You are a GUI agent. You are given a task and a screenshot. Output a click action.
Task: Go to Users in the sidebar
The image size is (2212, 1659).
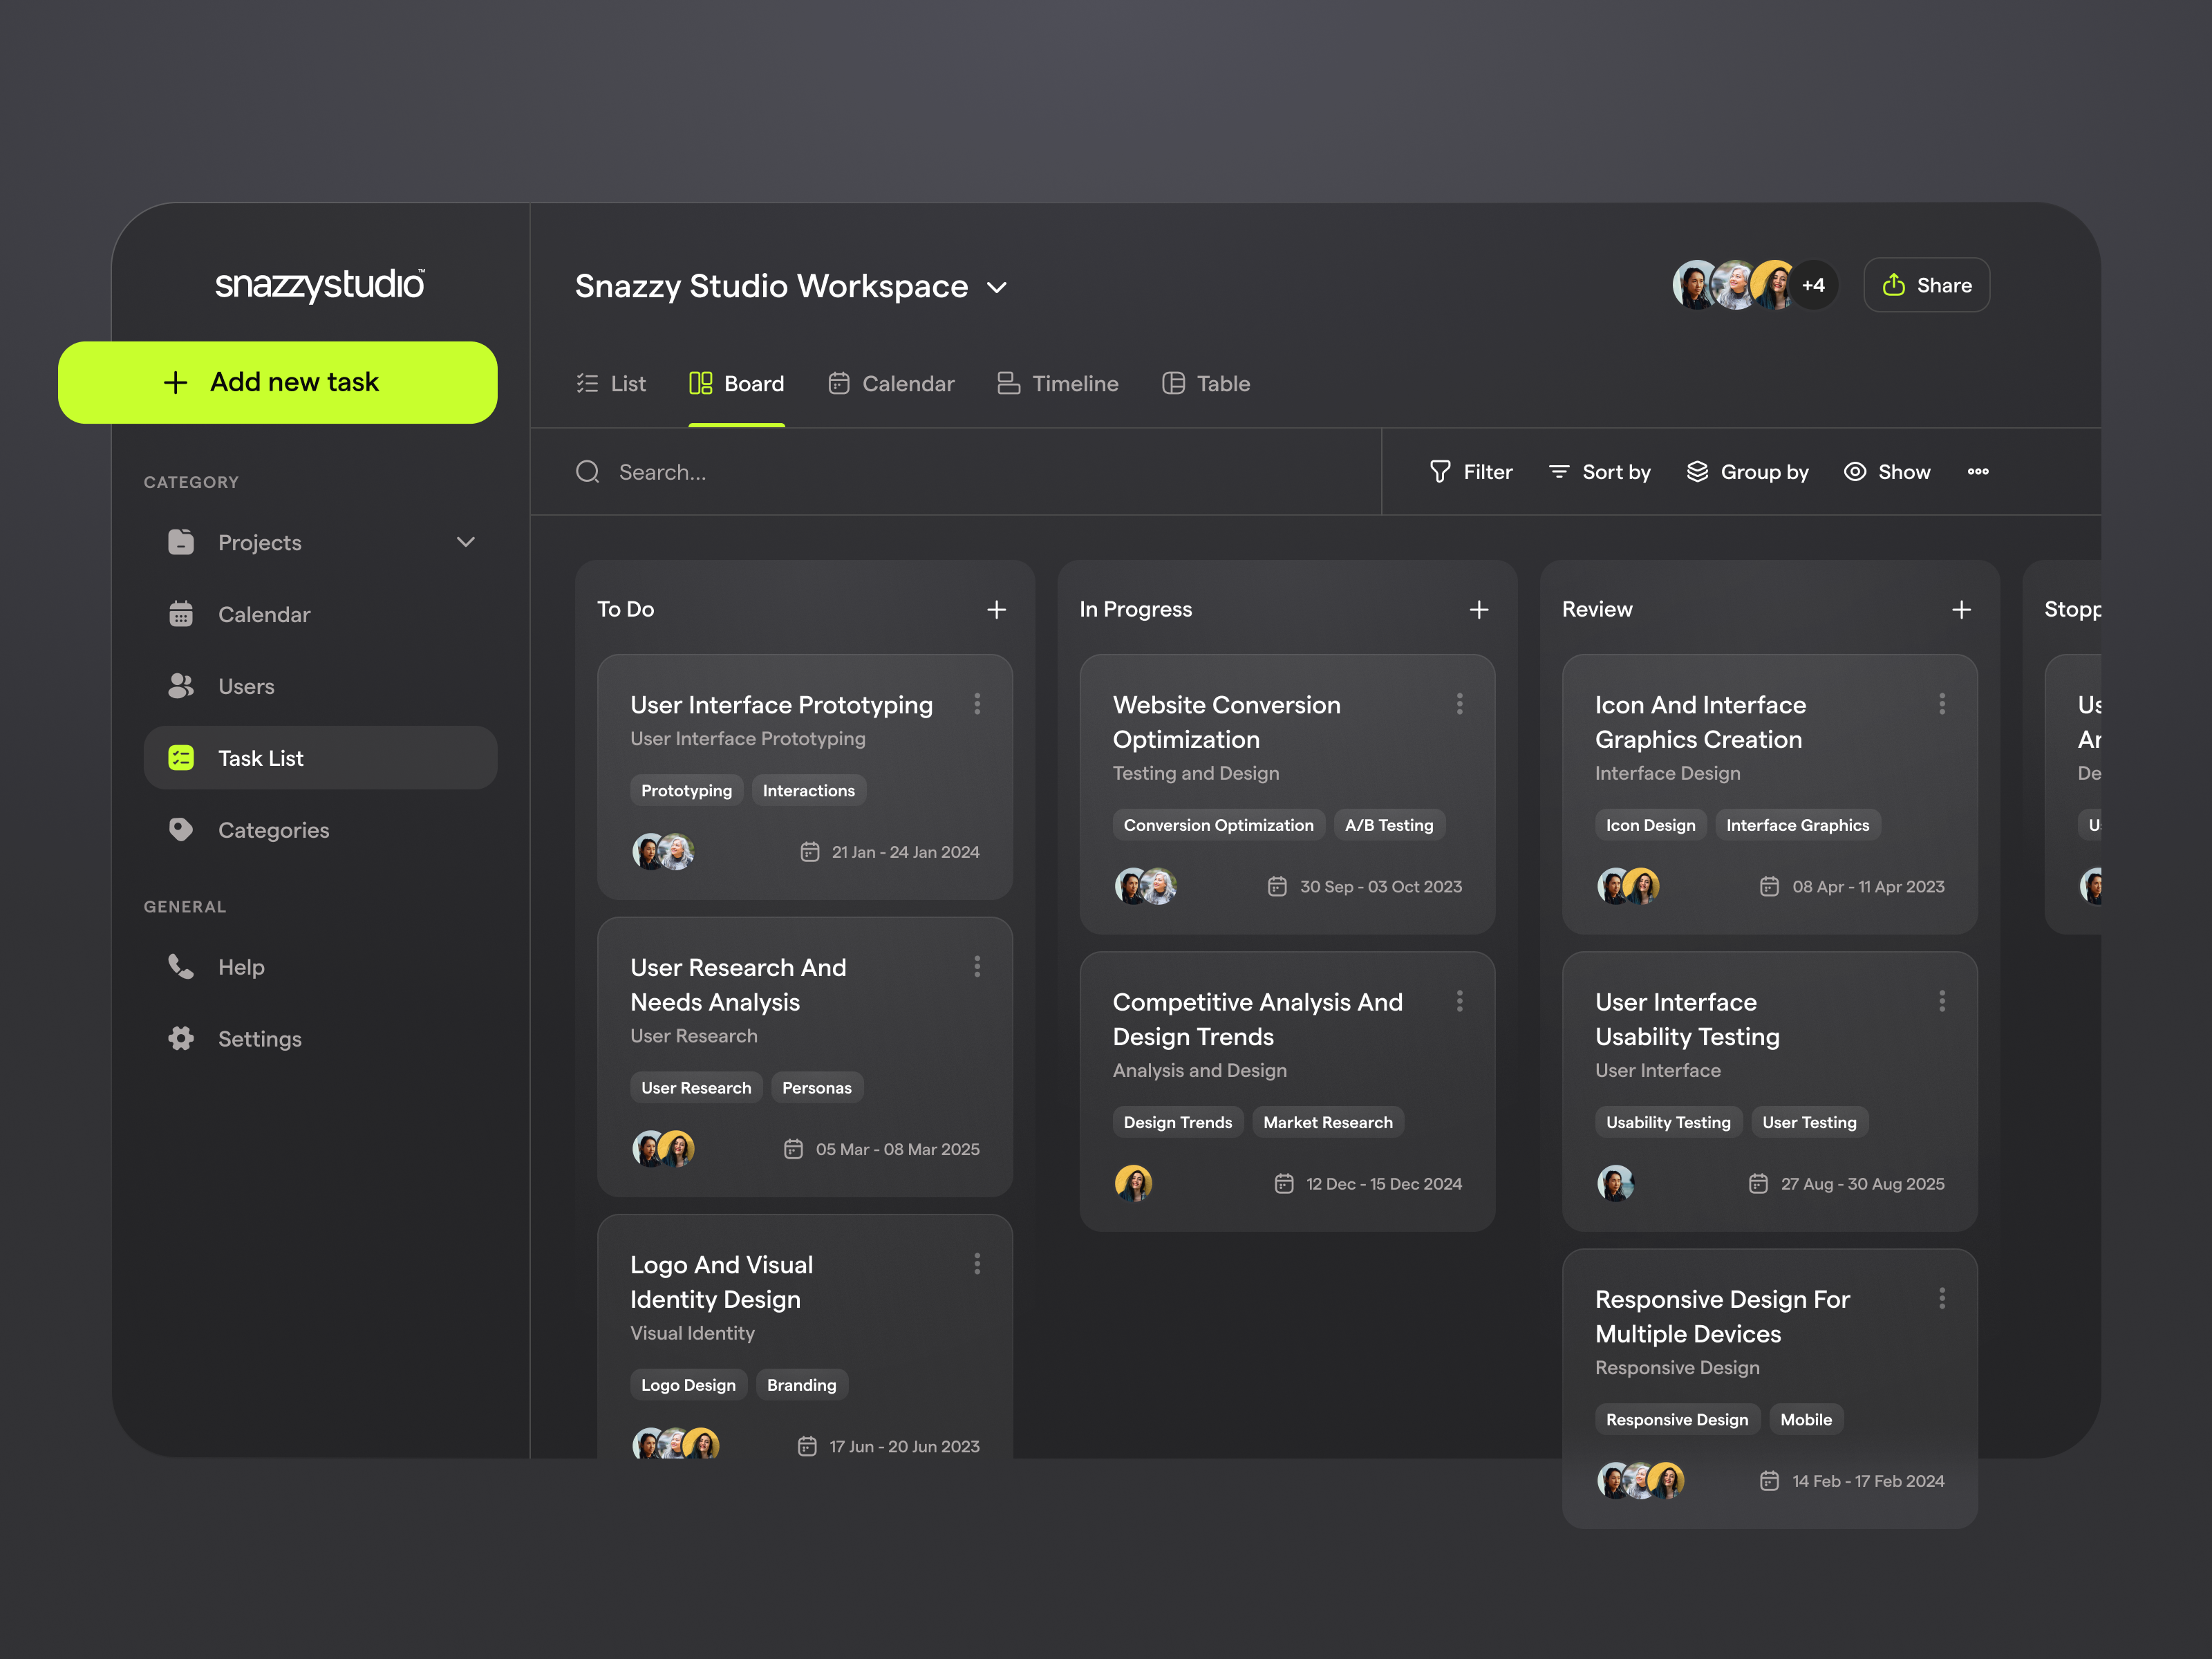[320, 686]
